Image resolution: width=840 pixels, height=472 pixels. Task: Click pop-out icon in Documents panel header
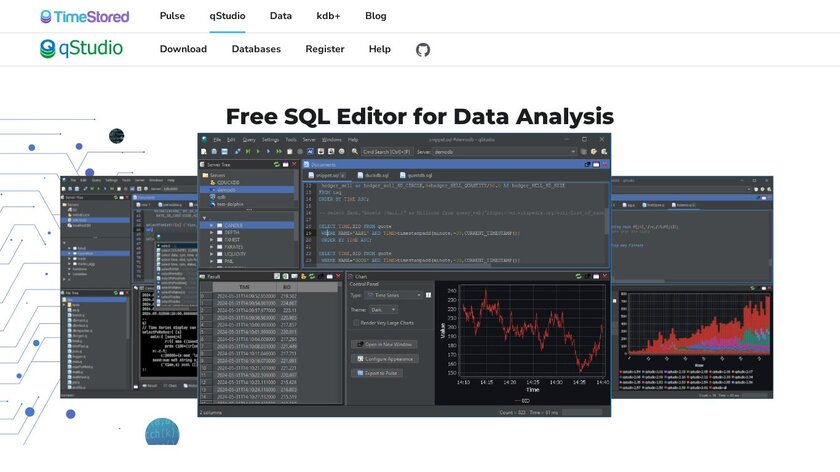click(x=587, y=164)
